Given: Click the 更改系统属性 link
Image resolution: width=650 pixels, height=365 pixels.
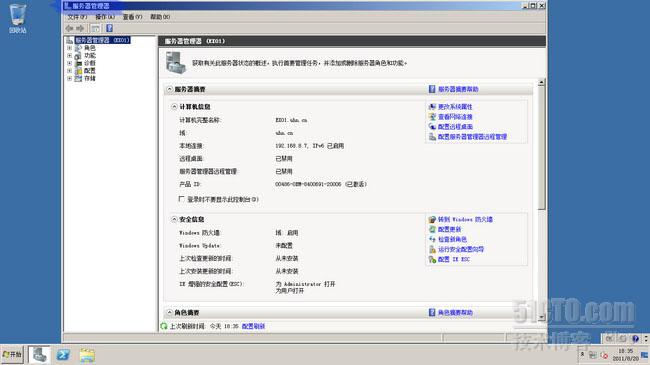Looking at the screenshot, I should click(x=455, y=107).
